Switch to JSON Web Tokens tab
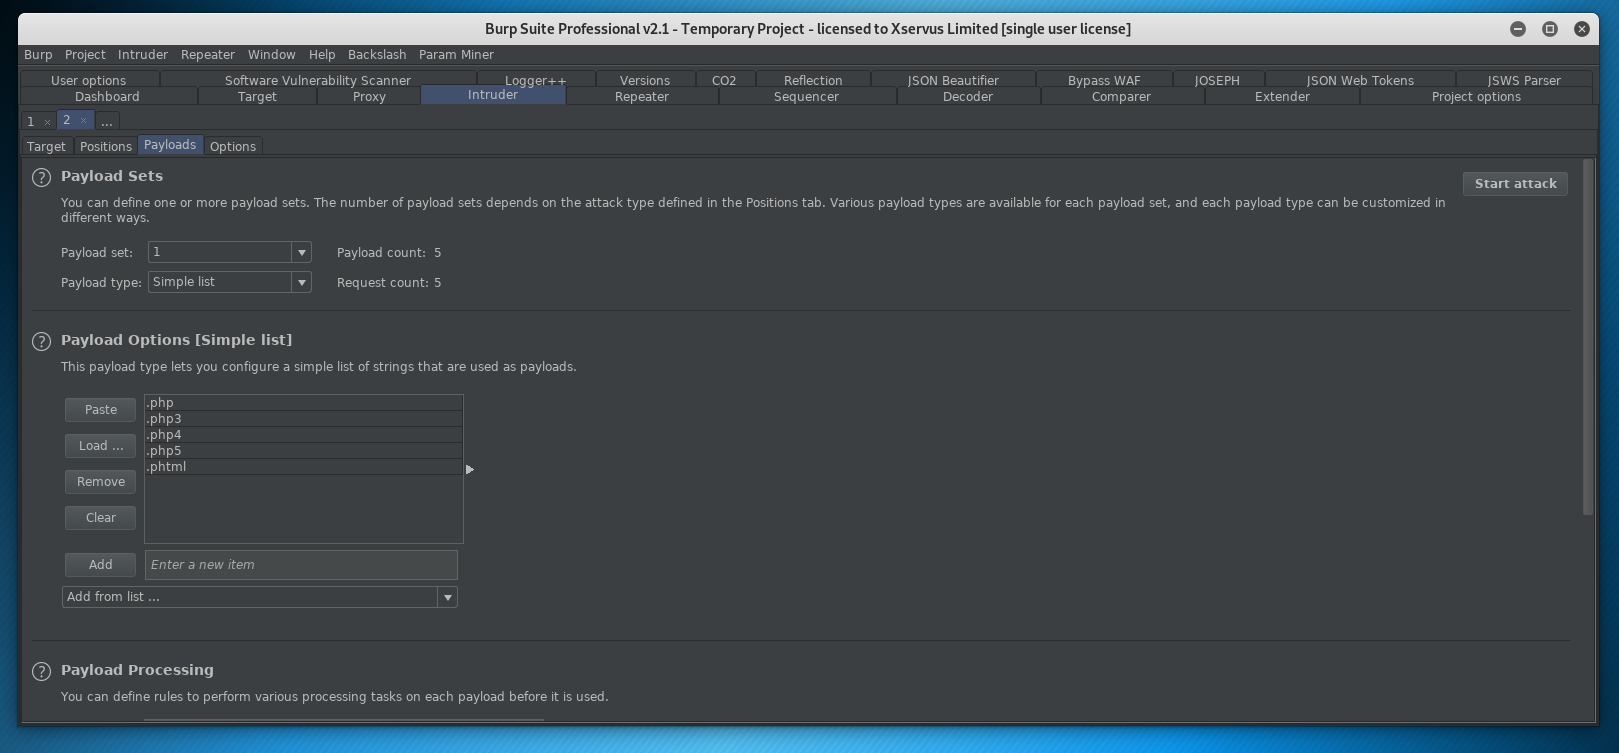 1360,80
